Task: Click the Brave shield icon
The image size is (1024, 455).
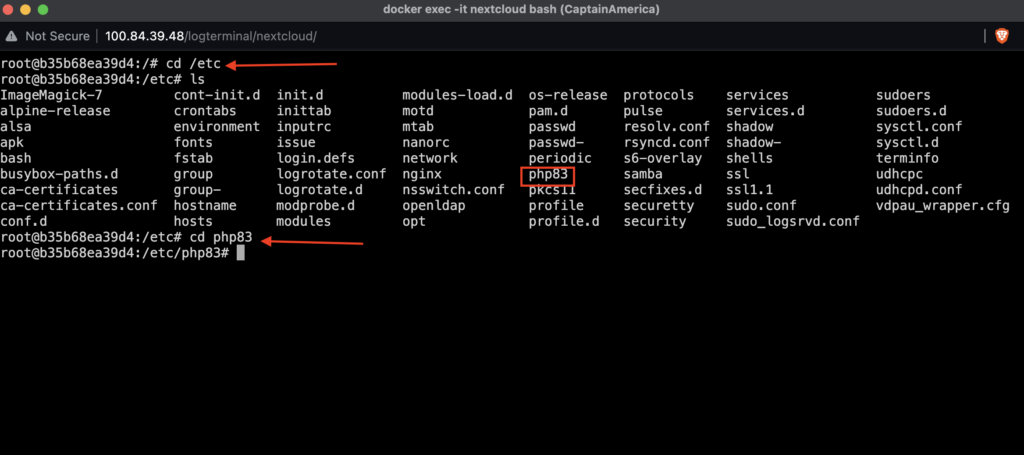Action: 1002,36
